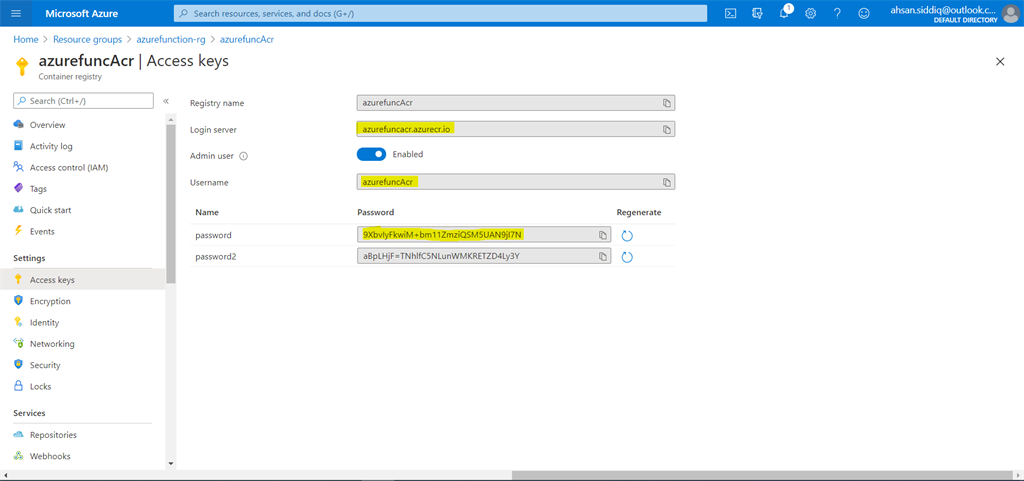Open the feedback smiley icon

864,13
